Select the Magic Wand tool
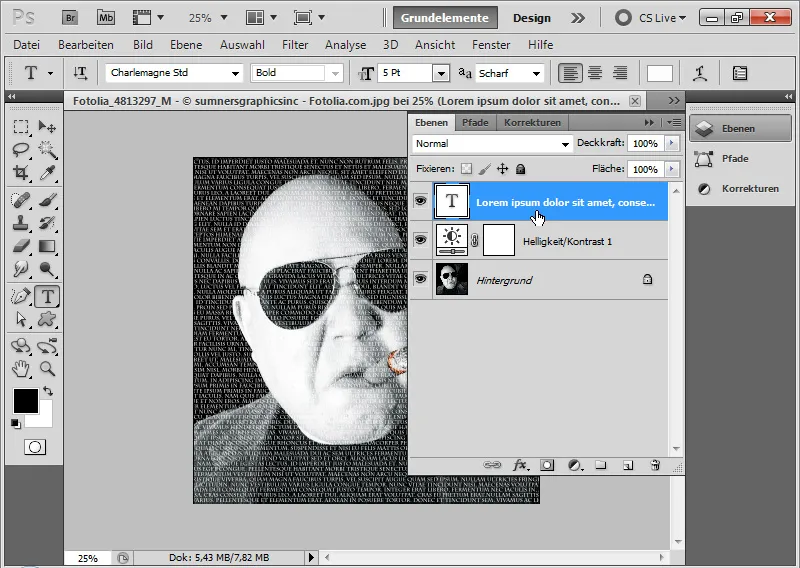This screenshot has width=800, height=568. pyautogui.click(x=47, y=150)
